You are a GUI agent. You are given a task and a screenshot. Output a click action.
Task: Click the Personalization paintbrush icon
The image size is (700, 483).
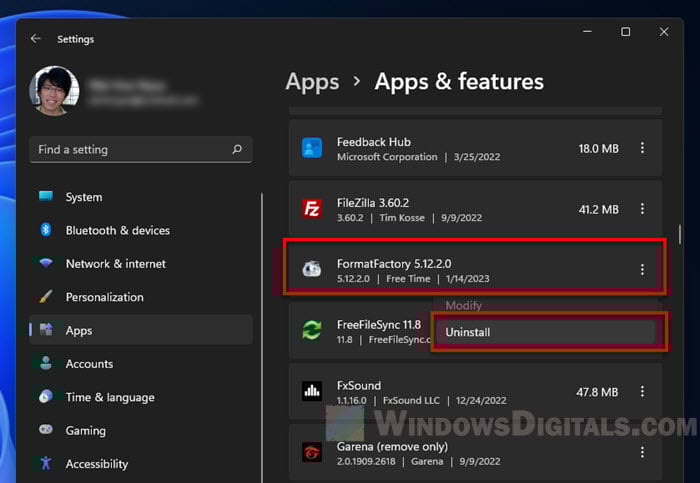coord(46,296)
